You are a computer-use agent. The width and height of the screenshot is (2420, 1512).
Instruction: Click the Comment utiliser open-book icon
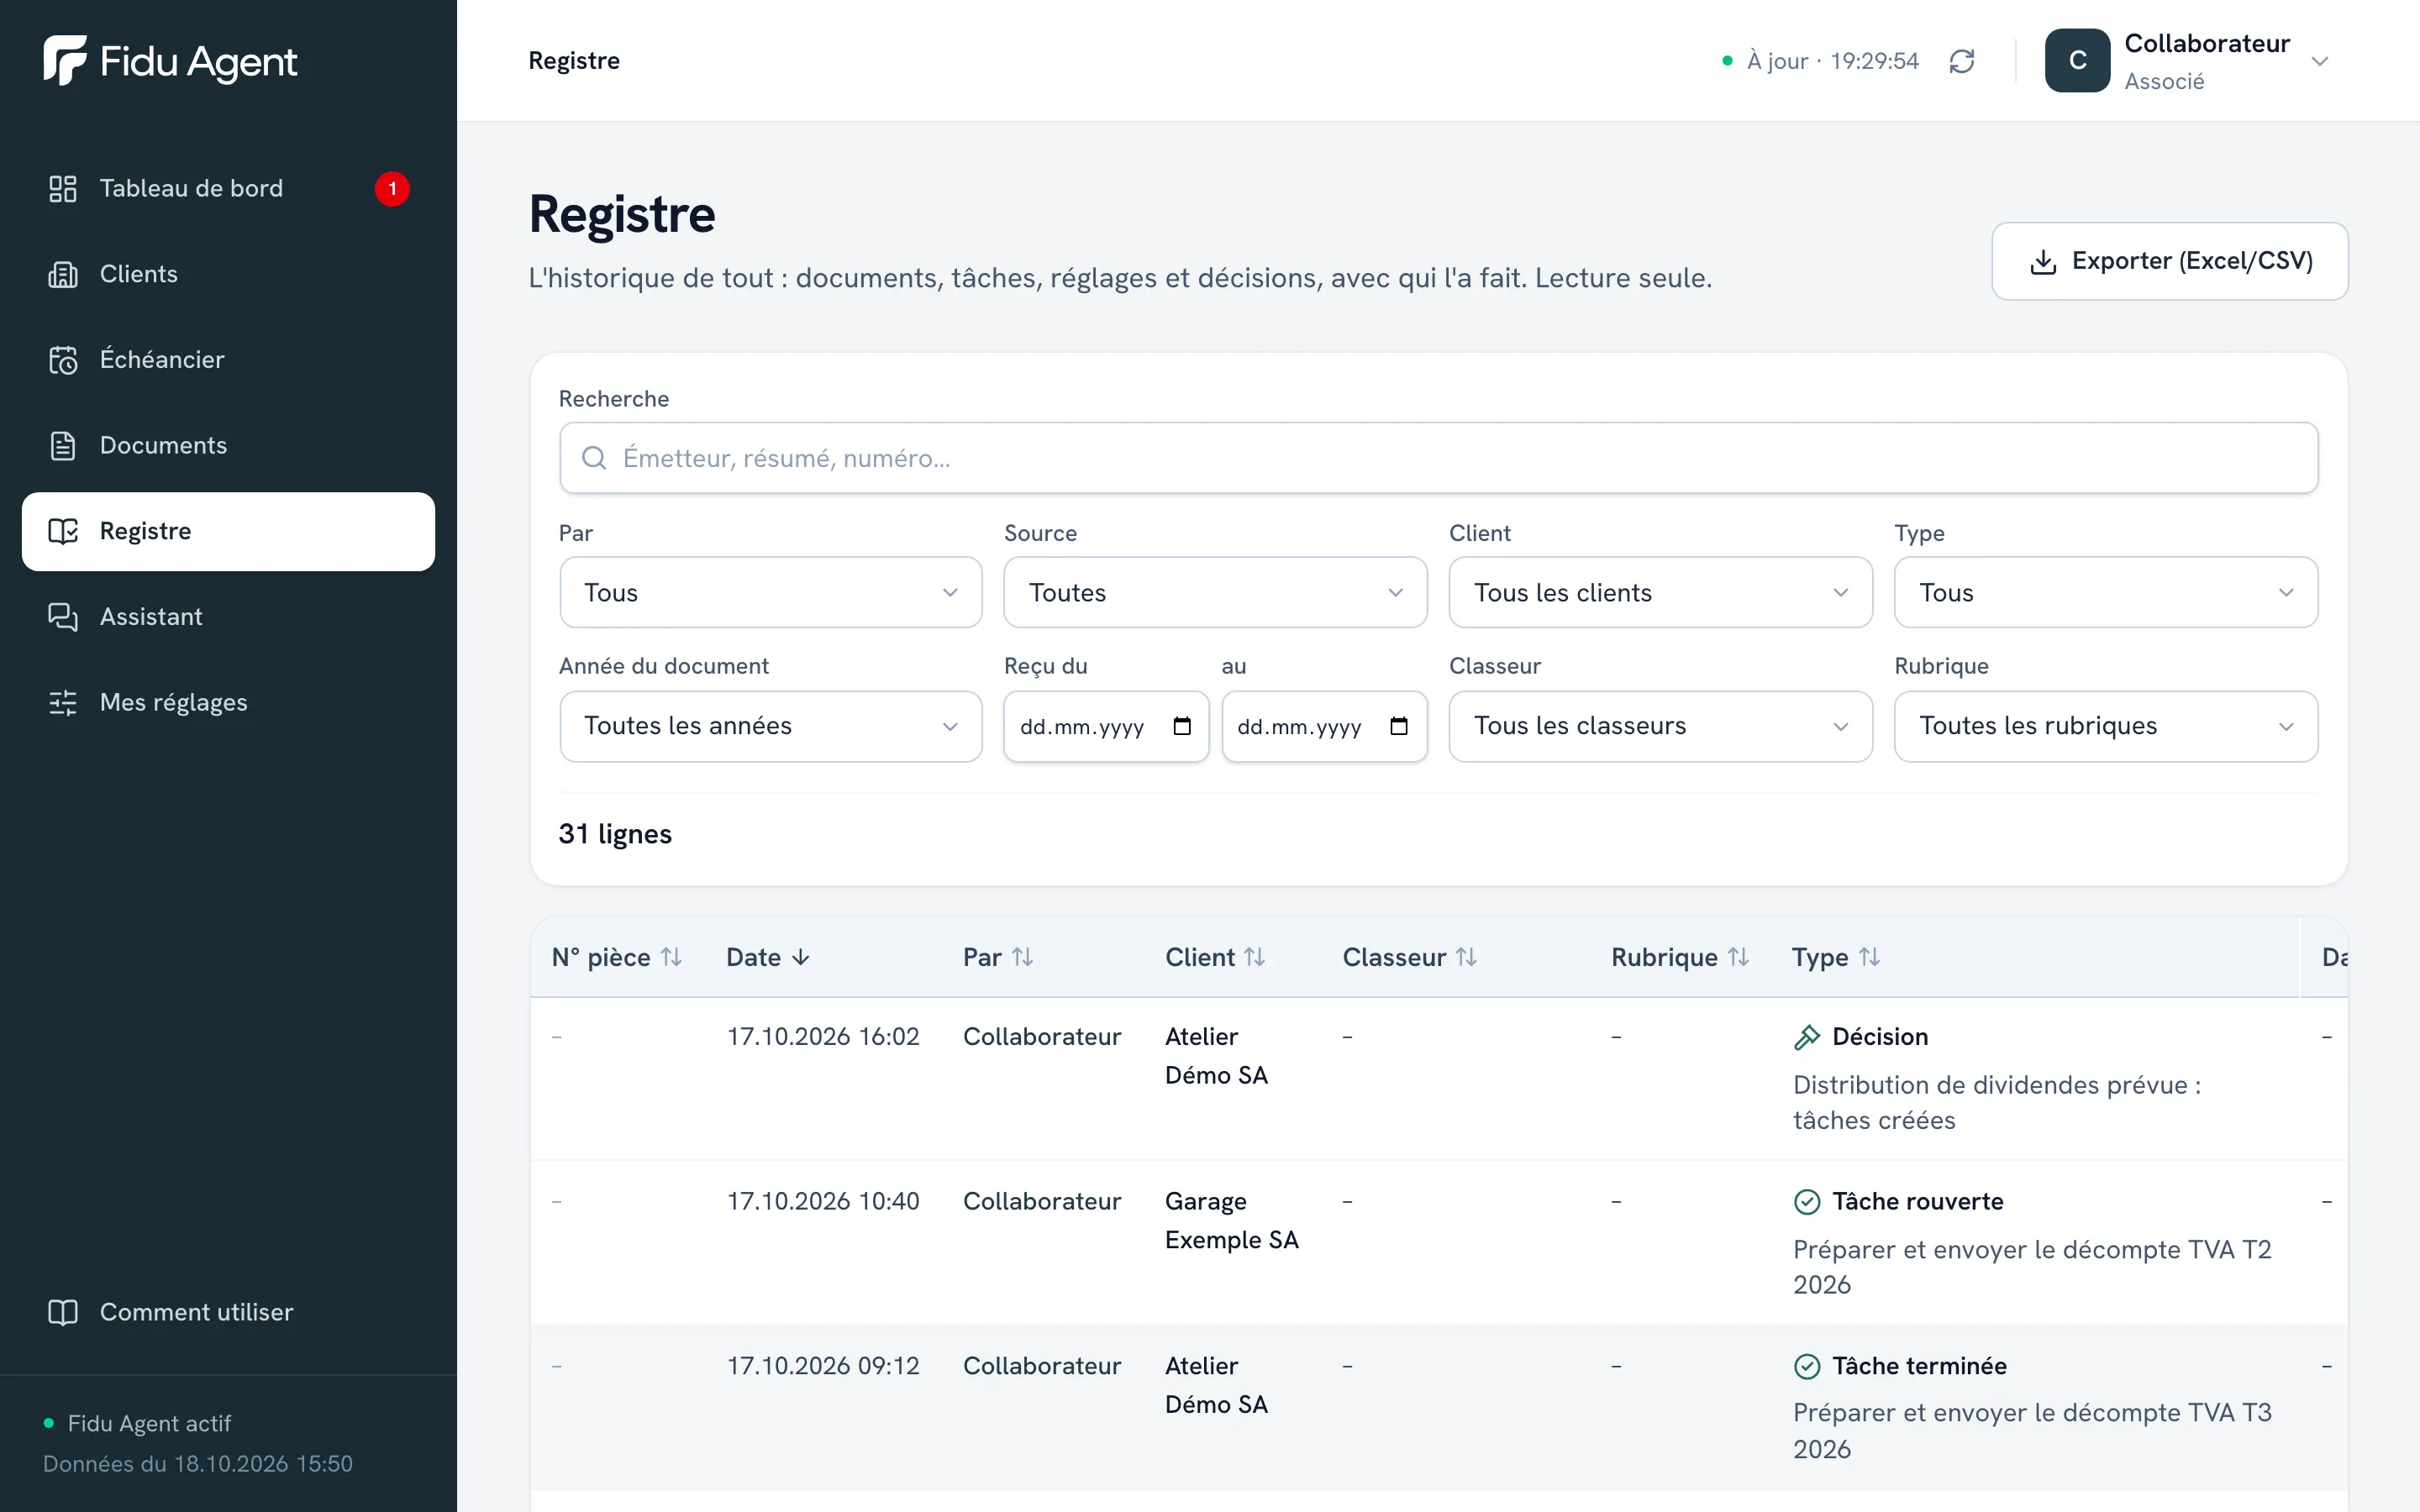click(x=63, y=1312)
